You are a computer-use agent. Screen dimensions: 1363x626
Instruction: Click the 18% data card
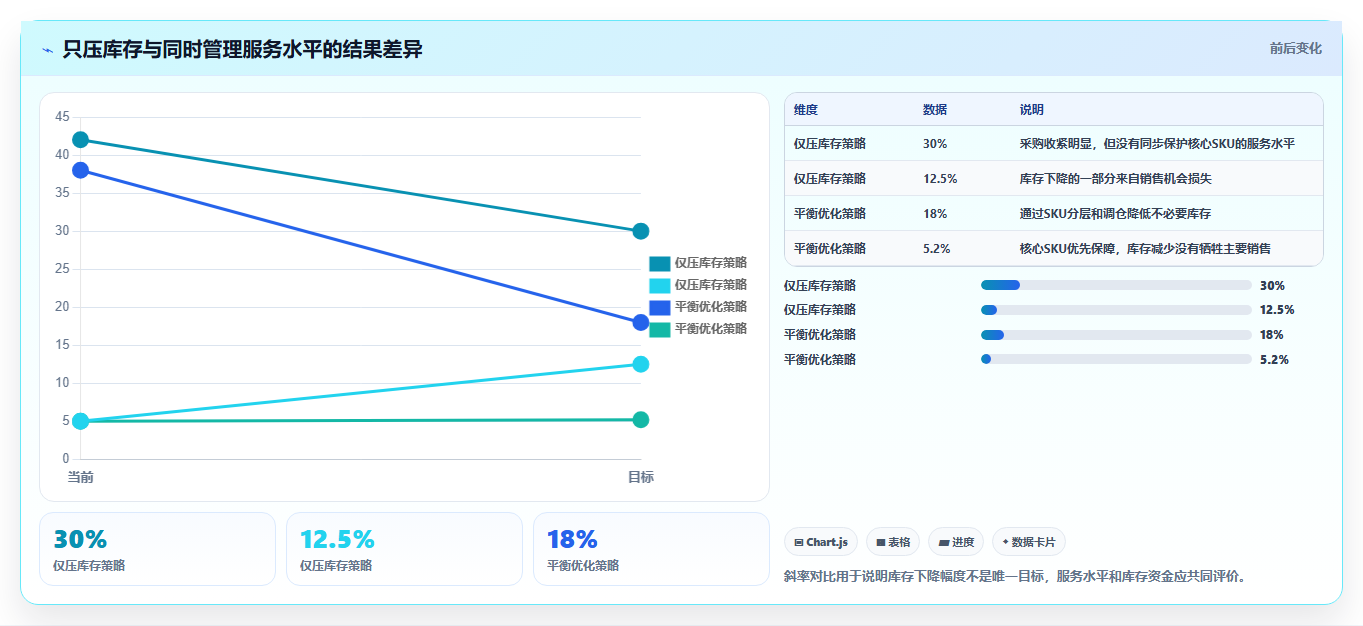click(x=651, y=549)
